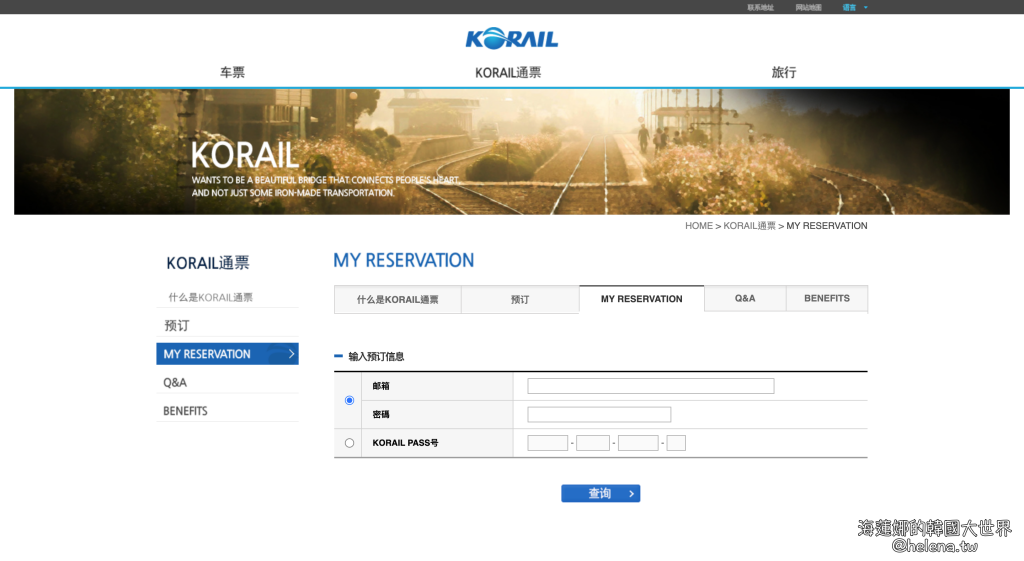Switch to the Q&A tab
Image resolution: width=1024 pixels, height=561 pixels.
[x=745, y=298]
